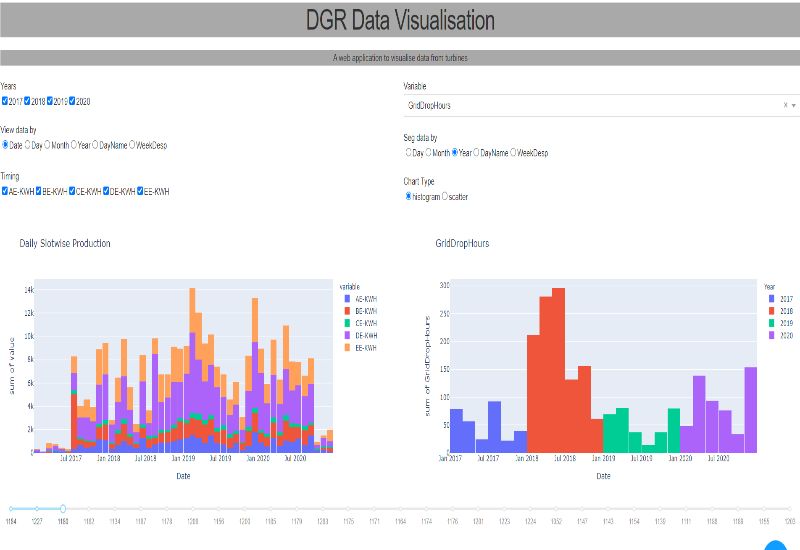The height and width of the screenshot is (550, 800).
Task: Select Month under View data by
Action: tap(47, 146)
